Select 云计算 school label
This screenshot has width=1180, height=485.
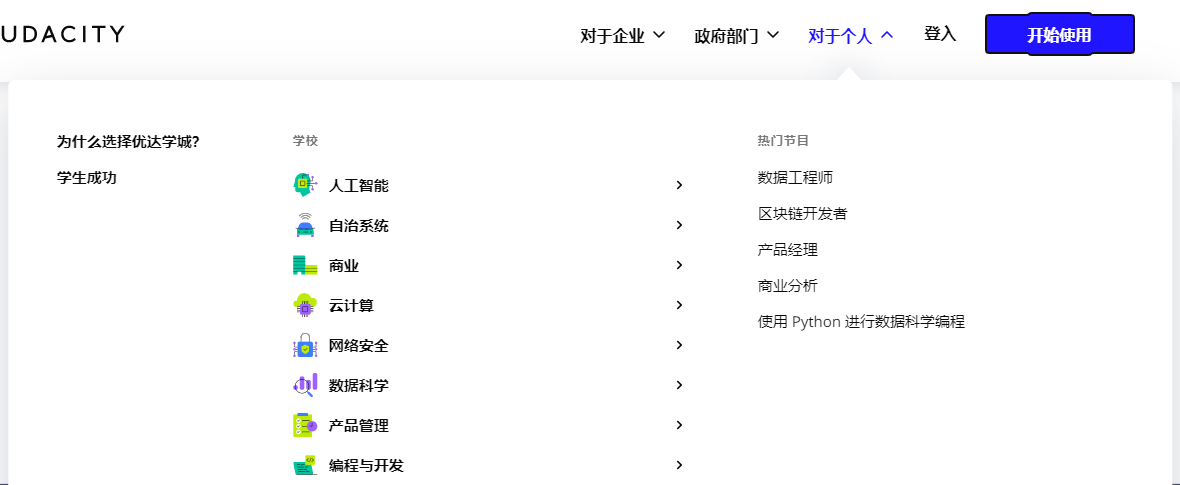click(x=351, y=305)
